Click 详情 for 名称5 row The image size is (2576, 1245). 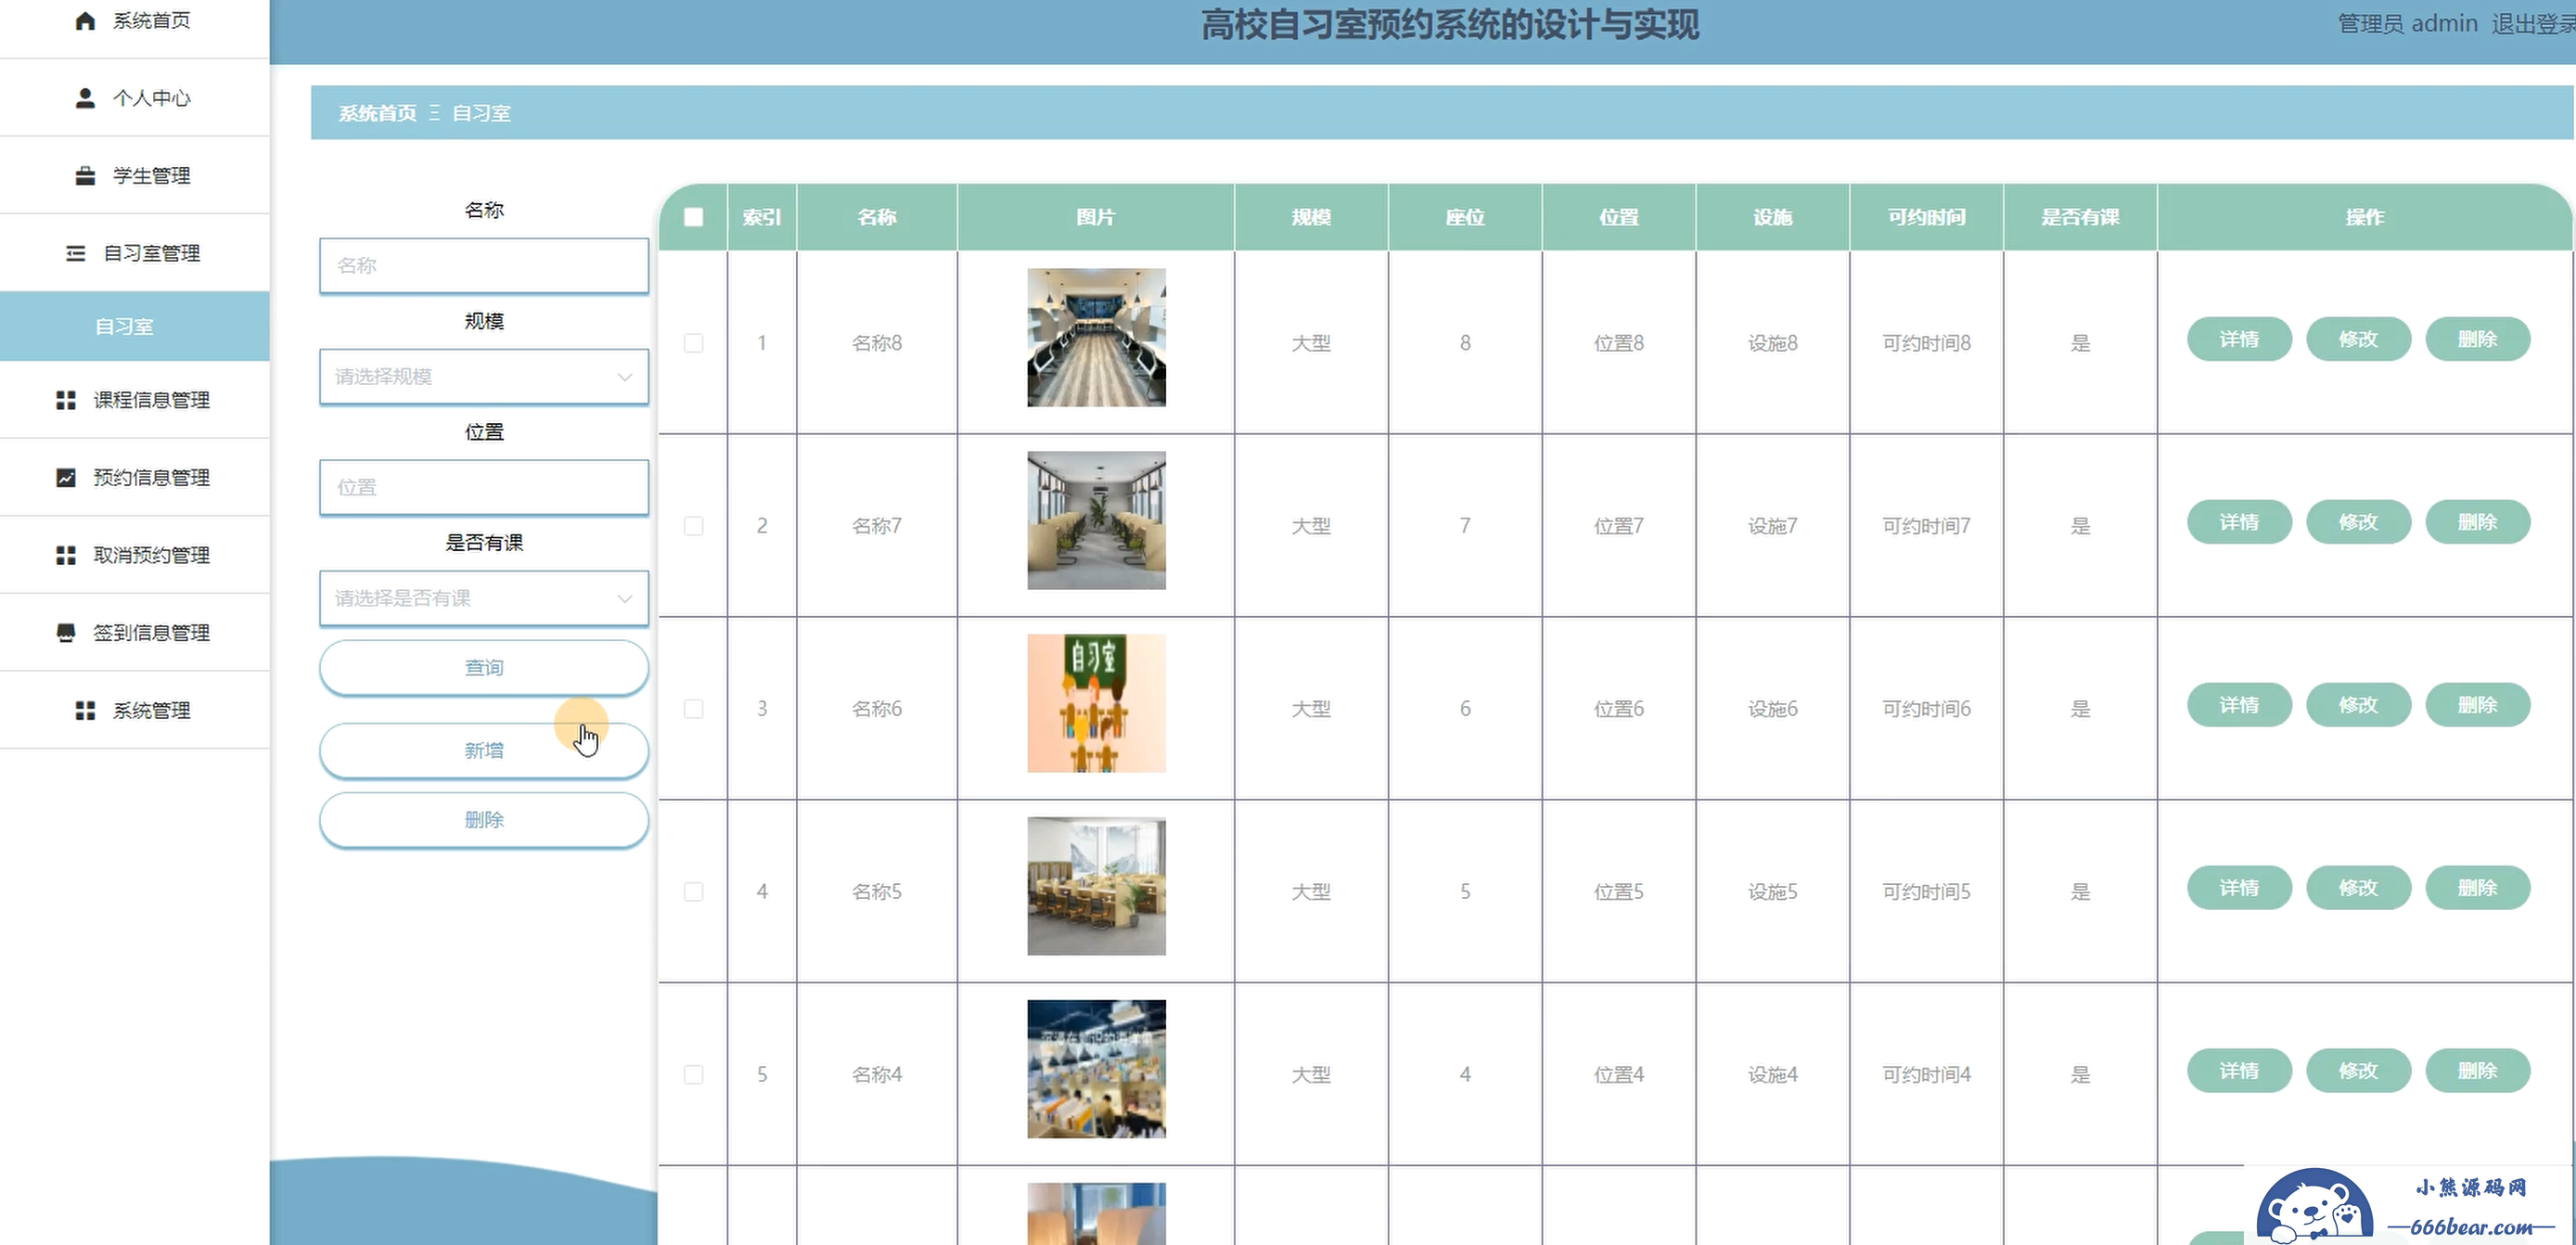(x=2239, y=889)
